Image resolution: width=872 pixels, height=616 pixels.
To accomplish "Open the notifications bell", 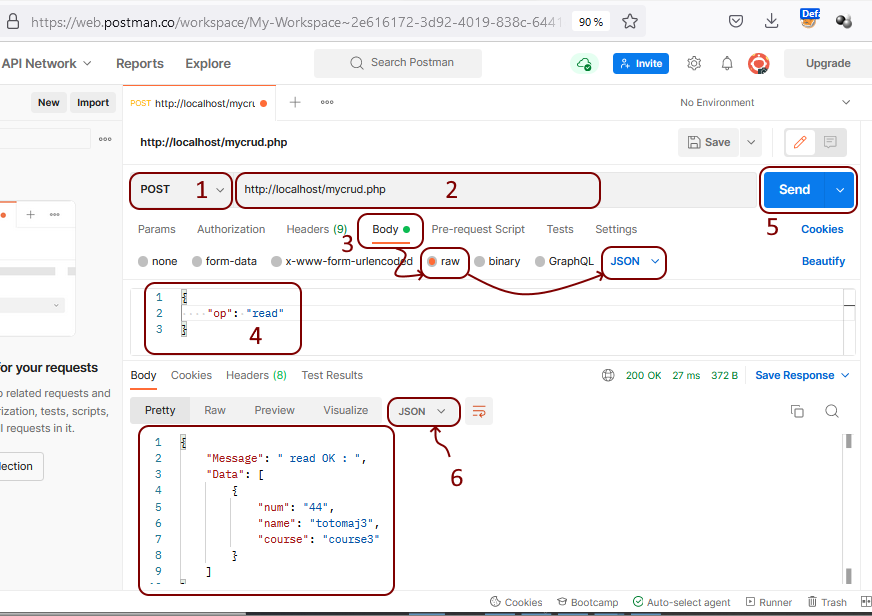I will pyautogui.click(x=727, y=63).
